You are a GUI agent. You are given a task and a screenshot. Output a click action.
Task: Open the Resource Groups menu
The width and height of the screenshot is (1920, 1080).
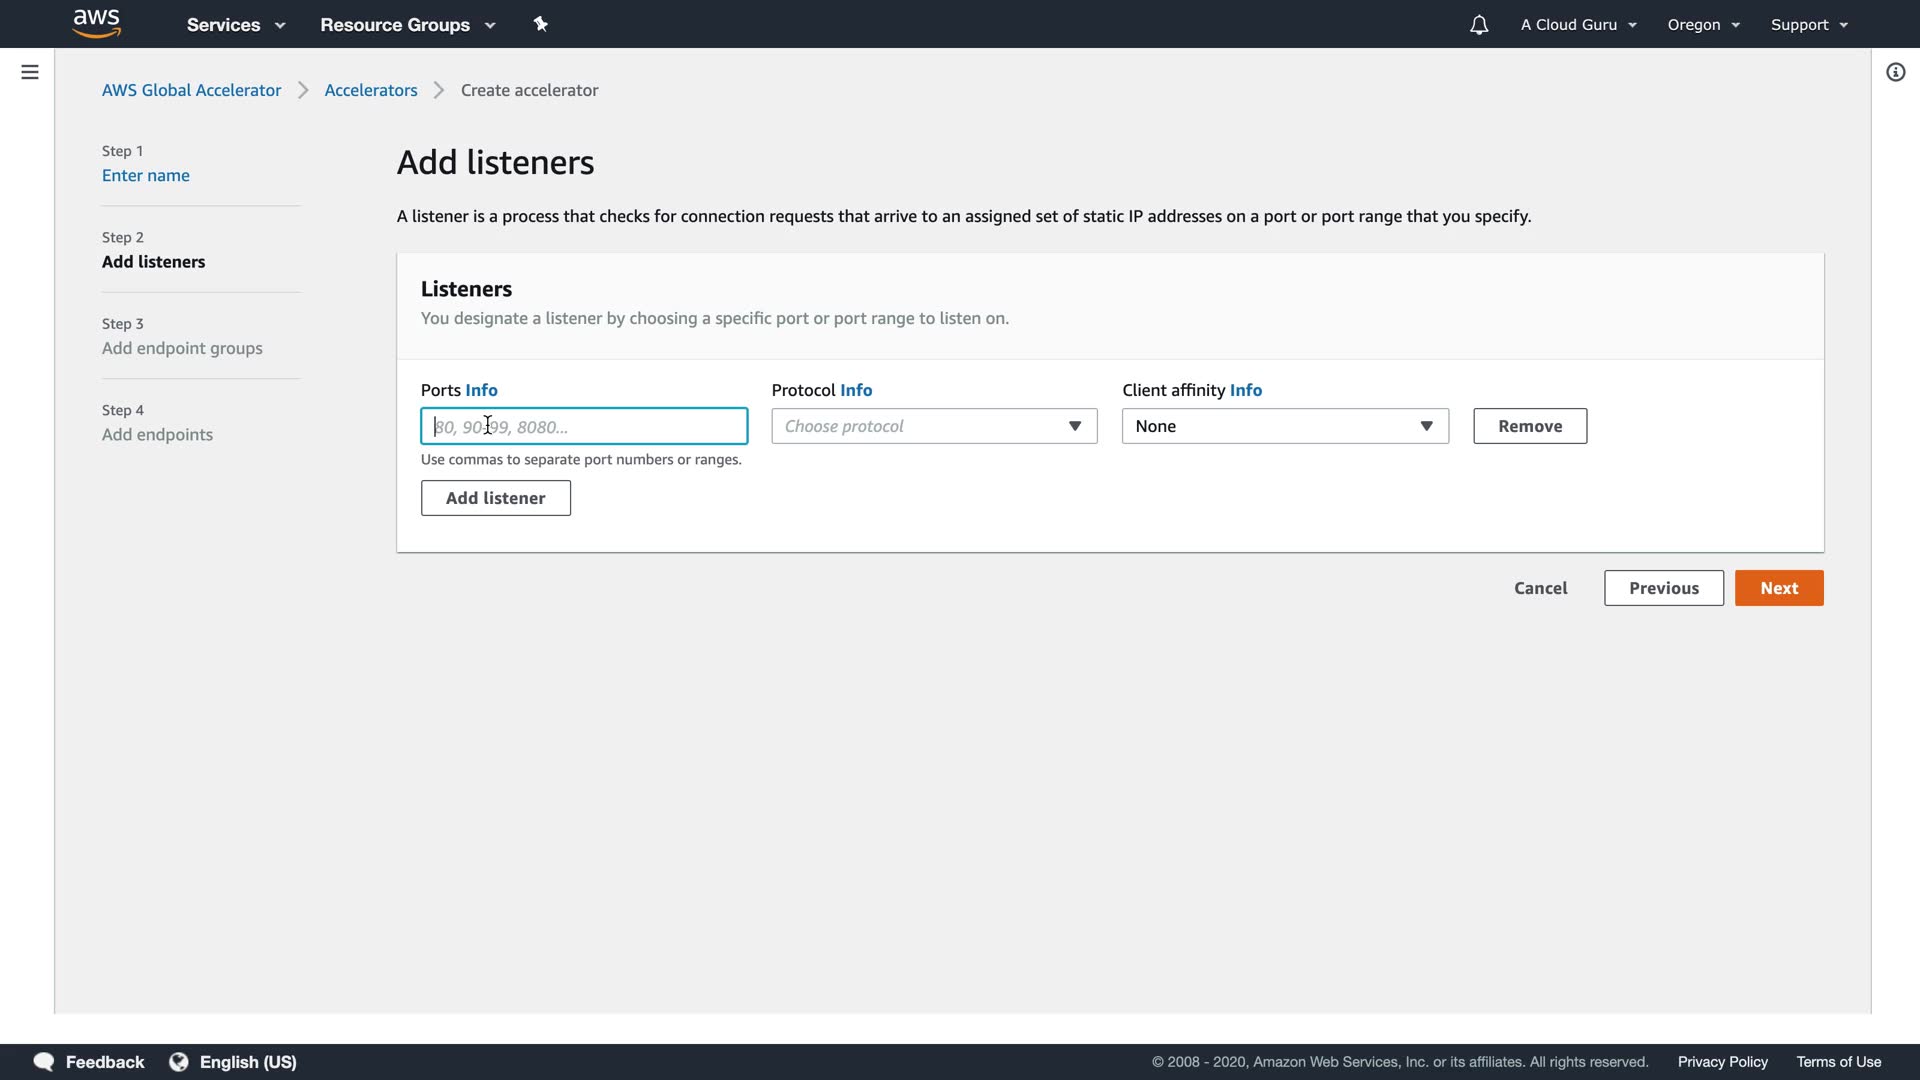(407, 25)
